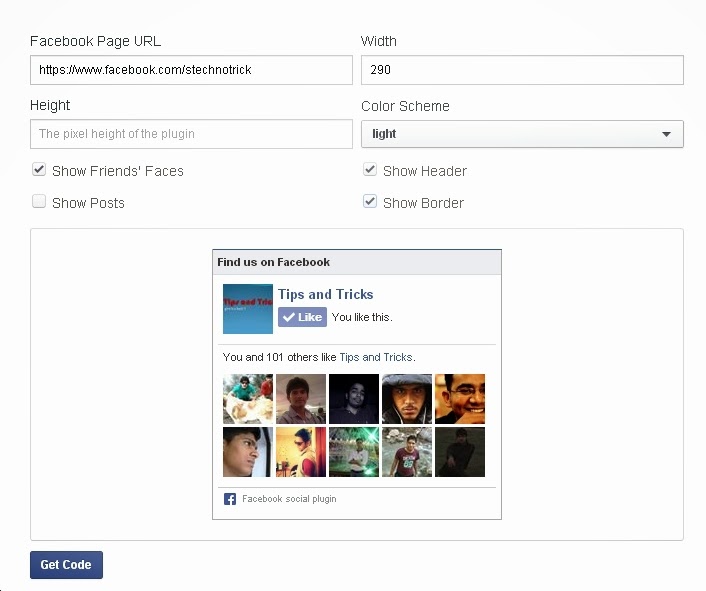Click hooded man photo in top row
706x591 pixels.
point(407,399)
